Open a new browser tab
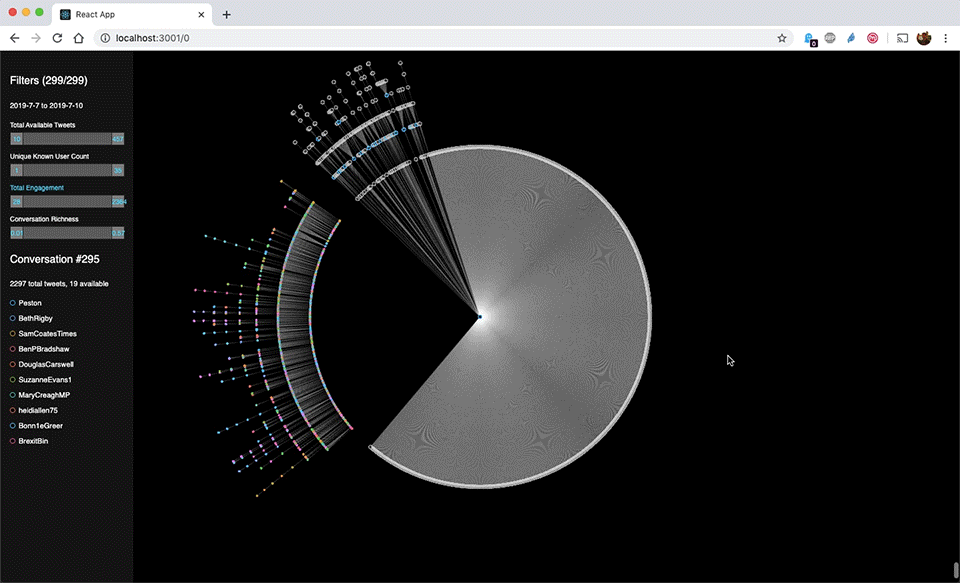The image size is (960, 583). 226,14
